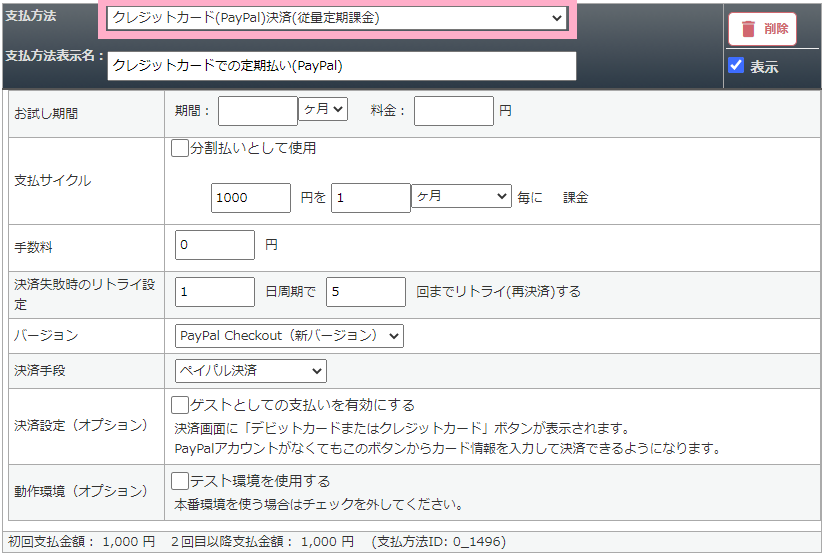Open the バージョン PayPal Checkout dropdown
The image size is (826, 557).
(x=289, y=336)
